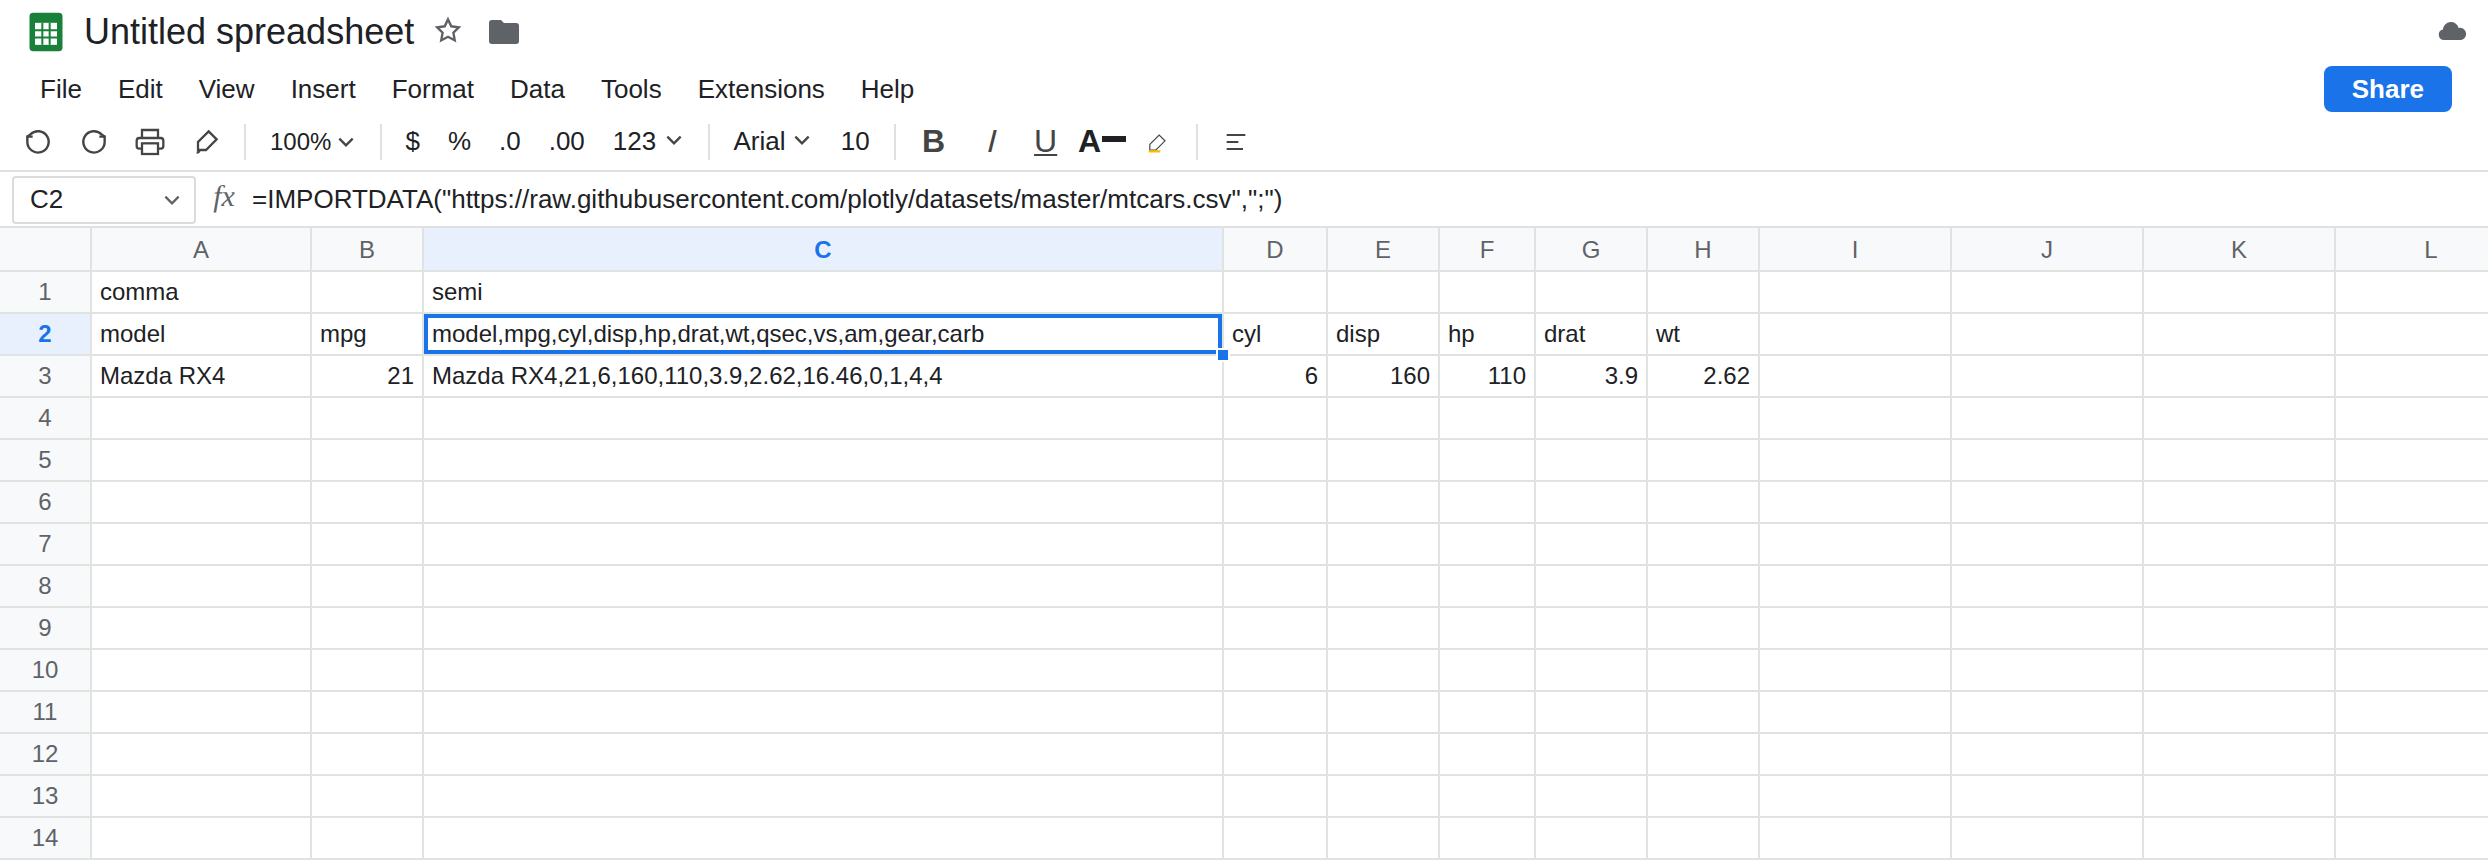Click the Undo icon
Screen dimensions: 2488x860
coord(38,142)
